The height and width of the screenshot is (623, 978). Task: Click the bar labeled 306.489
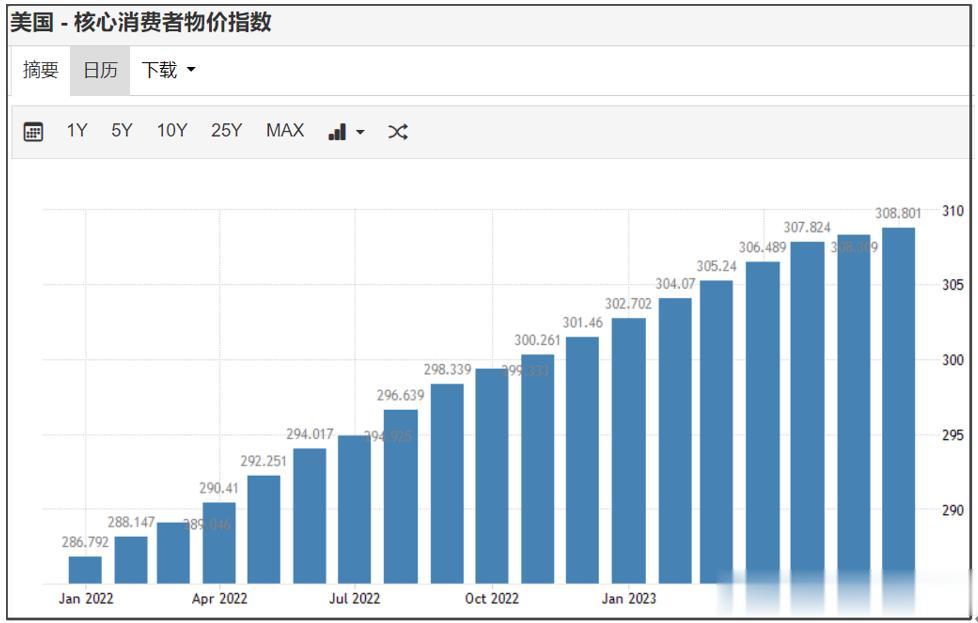pos(763,423)
